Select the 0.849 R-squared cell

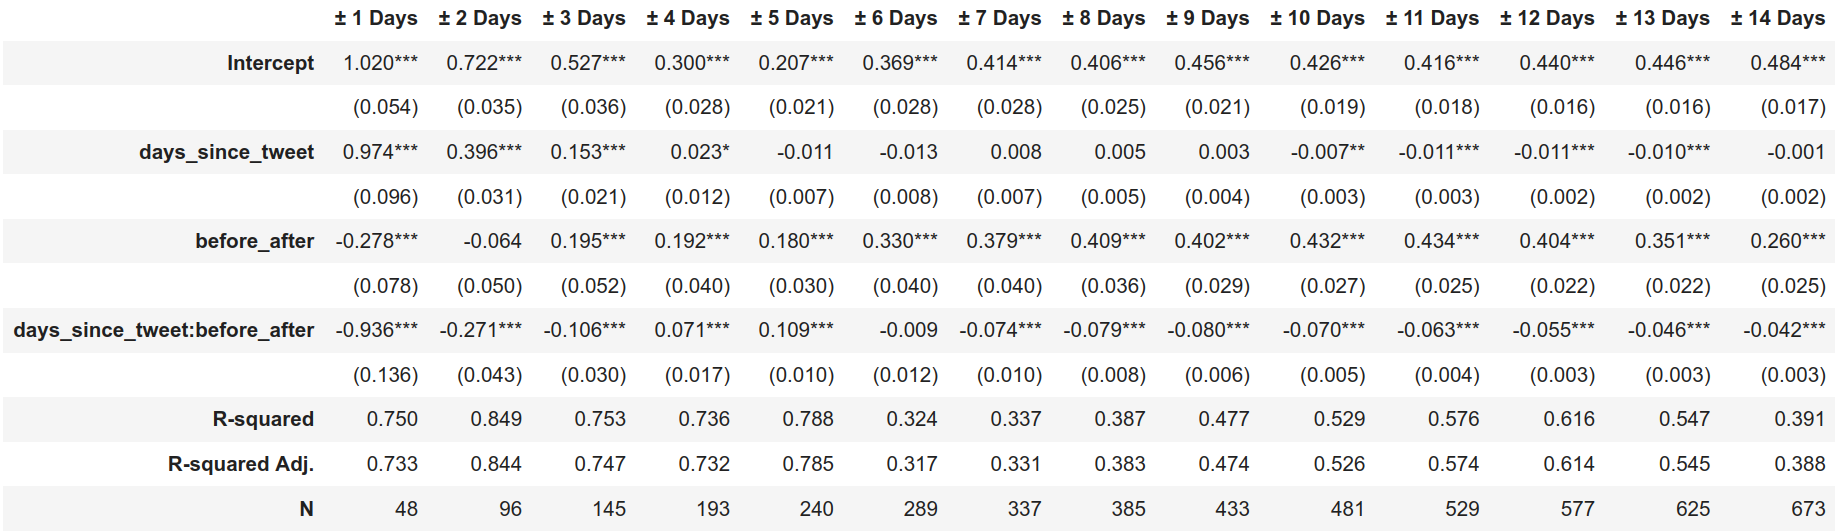click(x=496, y=419)
